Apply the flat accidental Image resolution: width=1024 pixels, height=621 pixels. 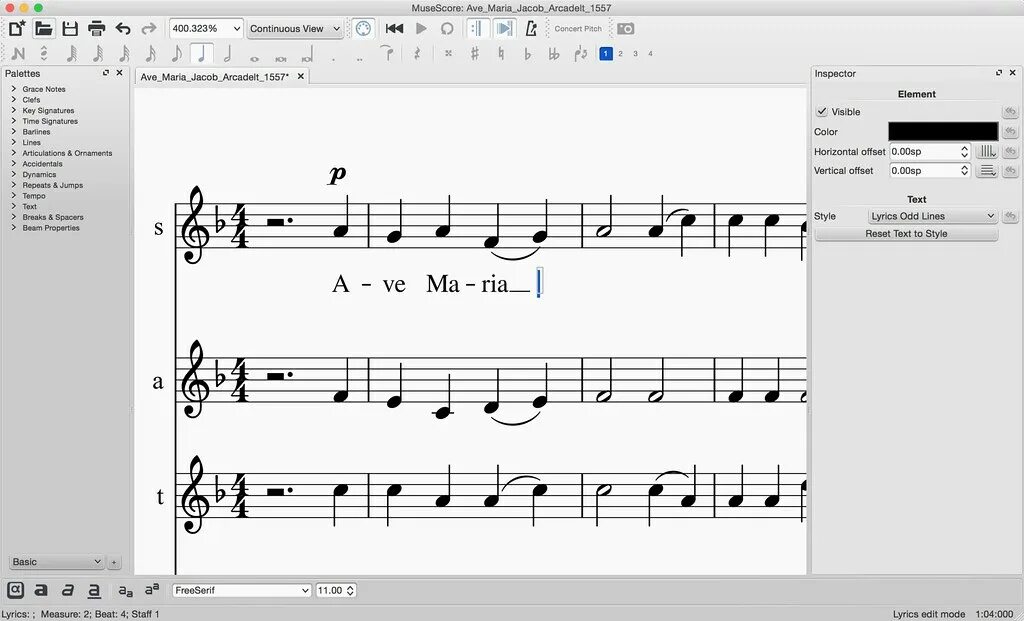coord(528,54)
